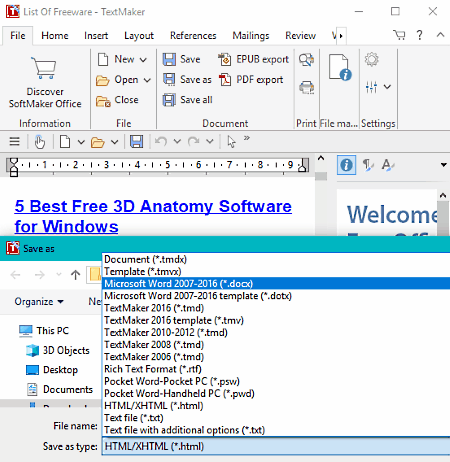Click the undo arrow icon
This screenshot has height=462, width=450.
click(161, 142)
